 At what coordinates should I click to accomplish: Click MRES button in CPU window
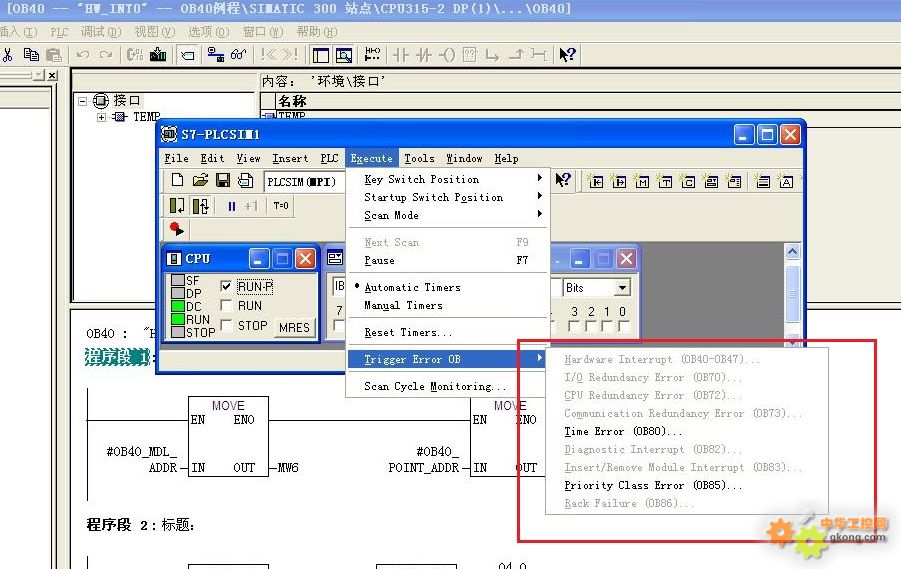tap(294, 328)
